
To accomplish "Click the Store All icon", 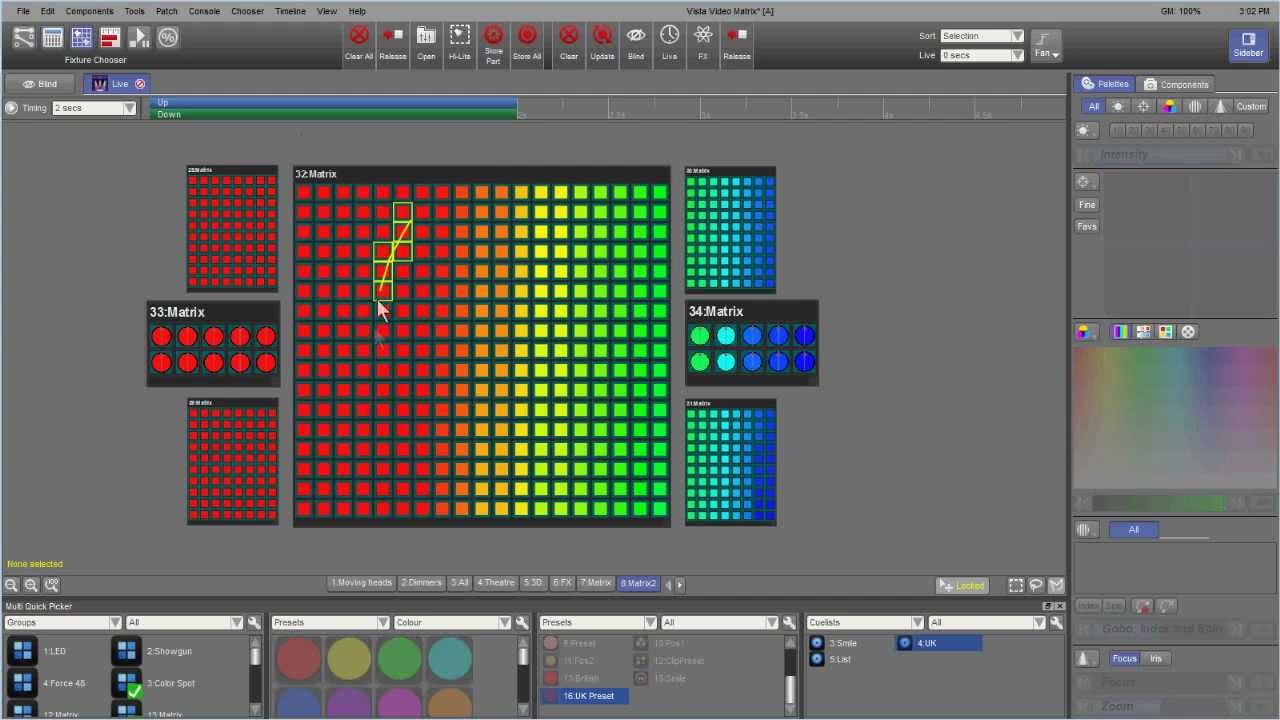I will coord(527,35).
